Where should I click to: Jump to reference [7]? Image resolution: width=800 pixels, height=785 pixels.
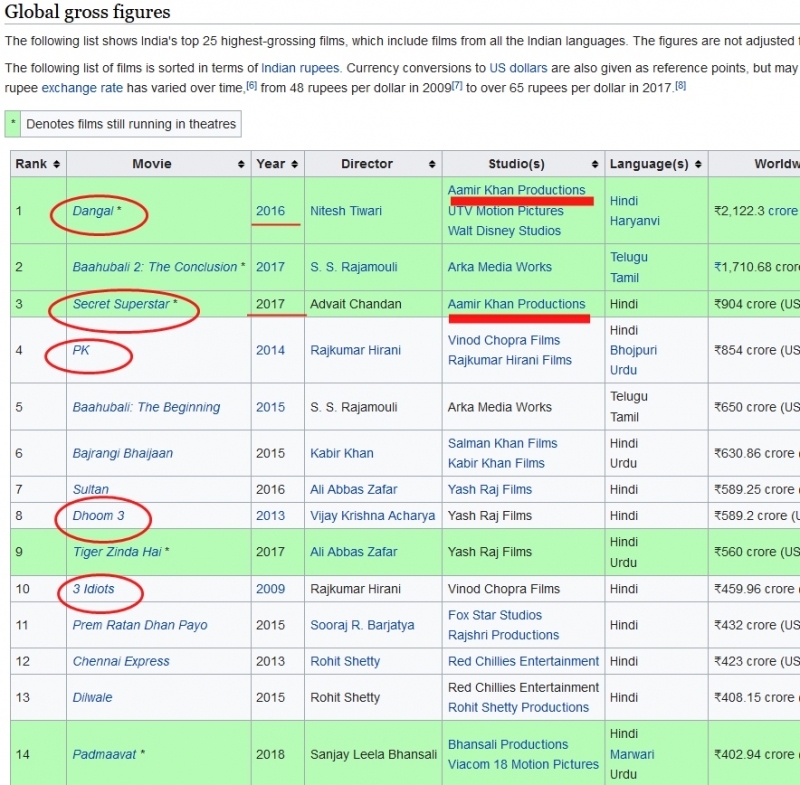(457, 86)
